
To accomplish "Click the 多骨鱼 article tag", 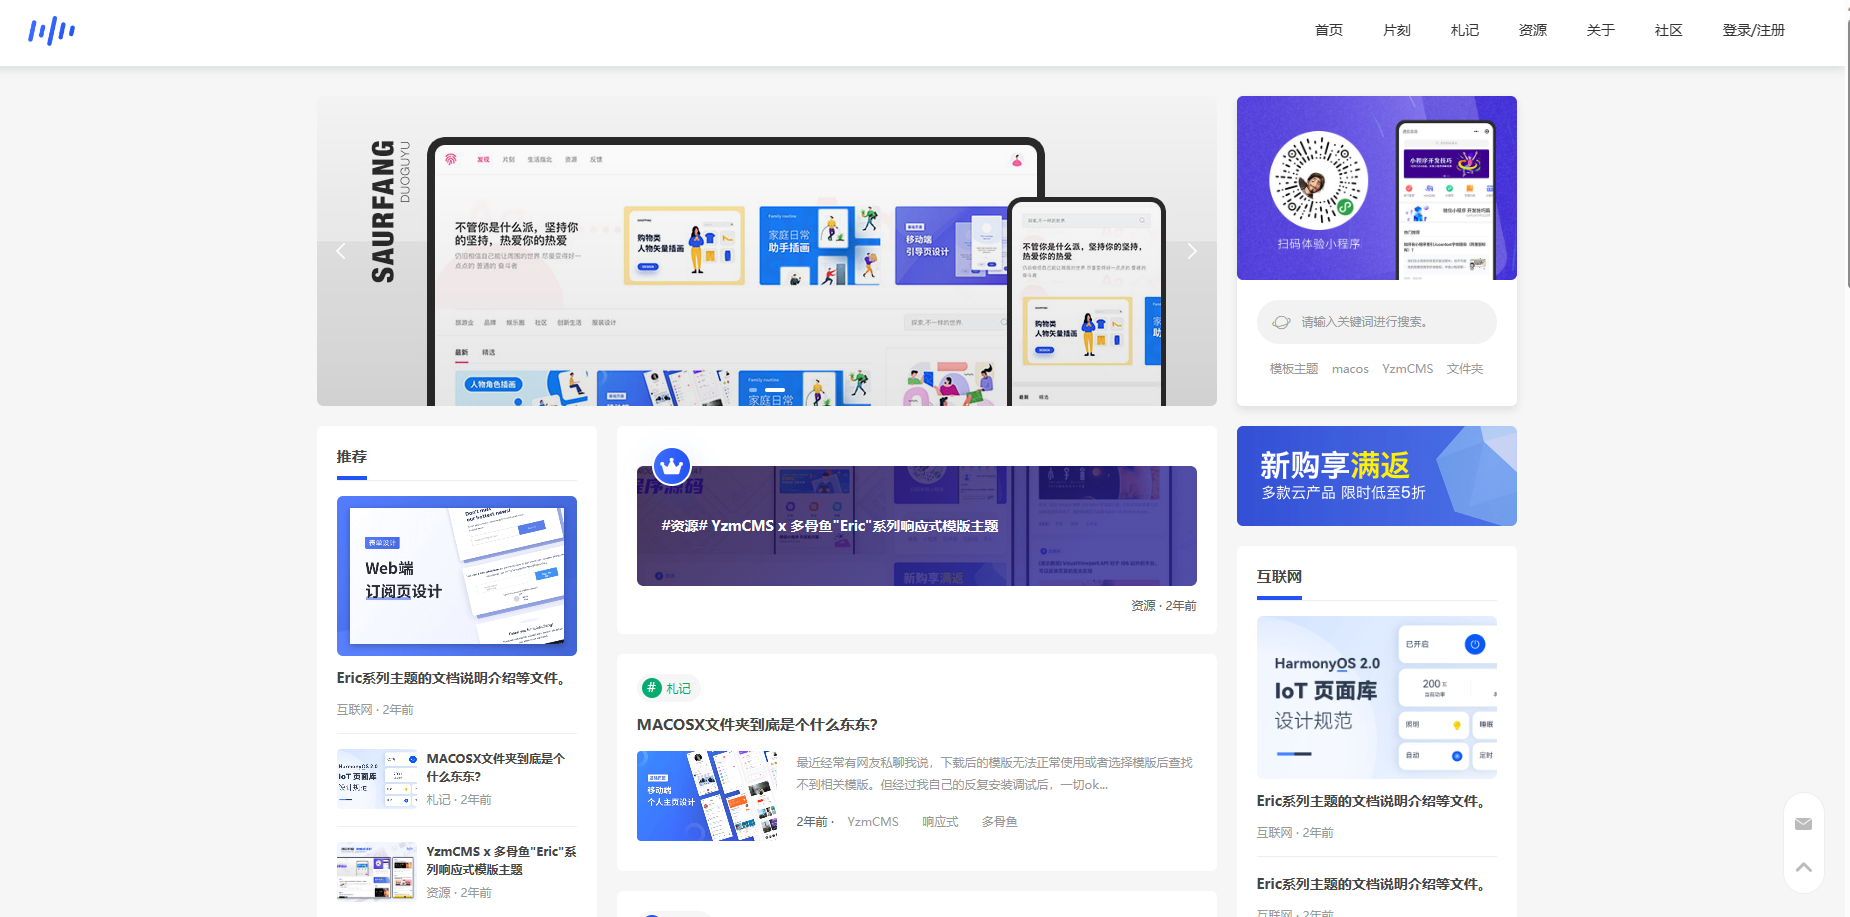I will (x=999, y=822).
